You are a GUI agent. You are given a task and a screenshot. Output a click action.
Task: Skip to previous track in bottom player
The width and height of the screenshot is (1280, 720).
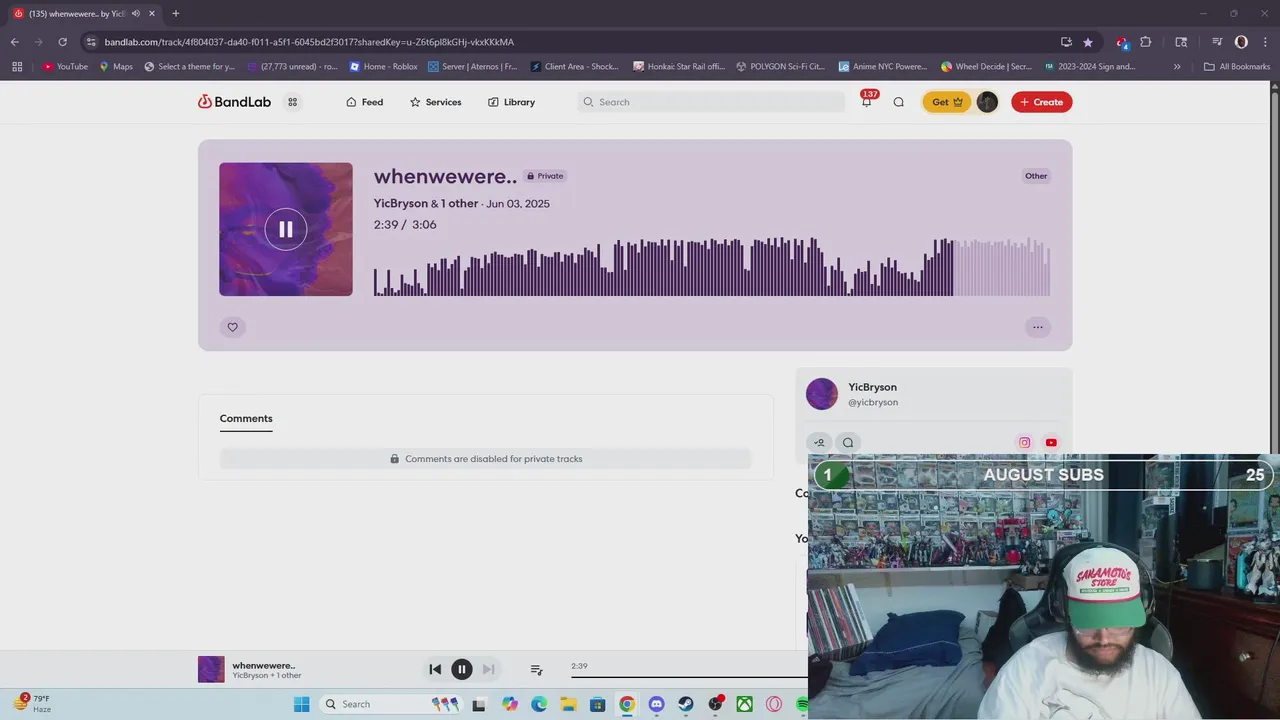point(435,669)
